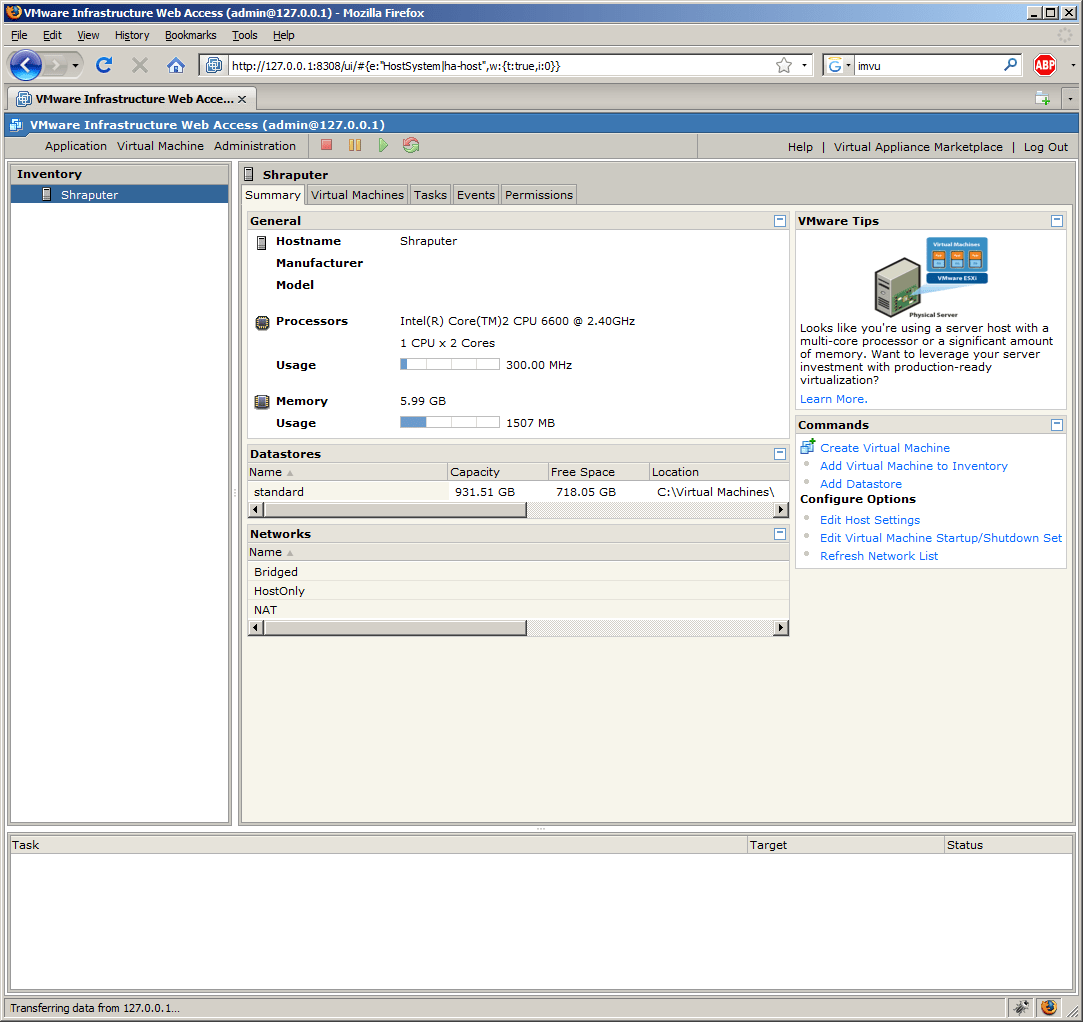Screen dimensions: 1083x1022
Task: Click the search magnifier icon
Action: pos(1010,65)
